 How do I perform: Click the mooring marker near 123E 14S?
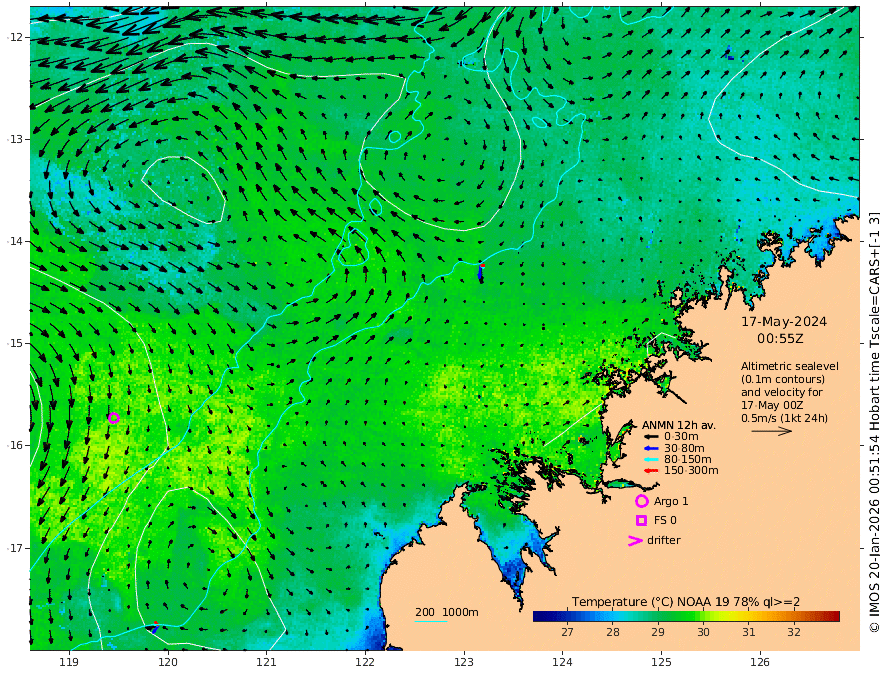tap(481, 272)
